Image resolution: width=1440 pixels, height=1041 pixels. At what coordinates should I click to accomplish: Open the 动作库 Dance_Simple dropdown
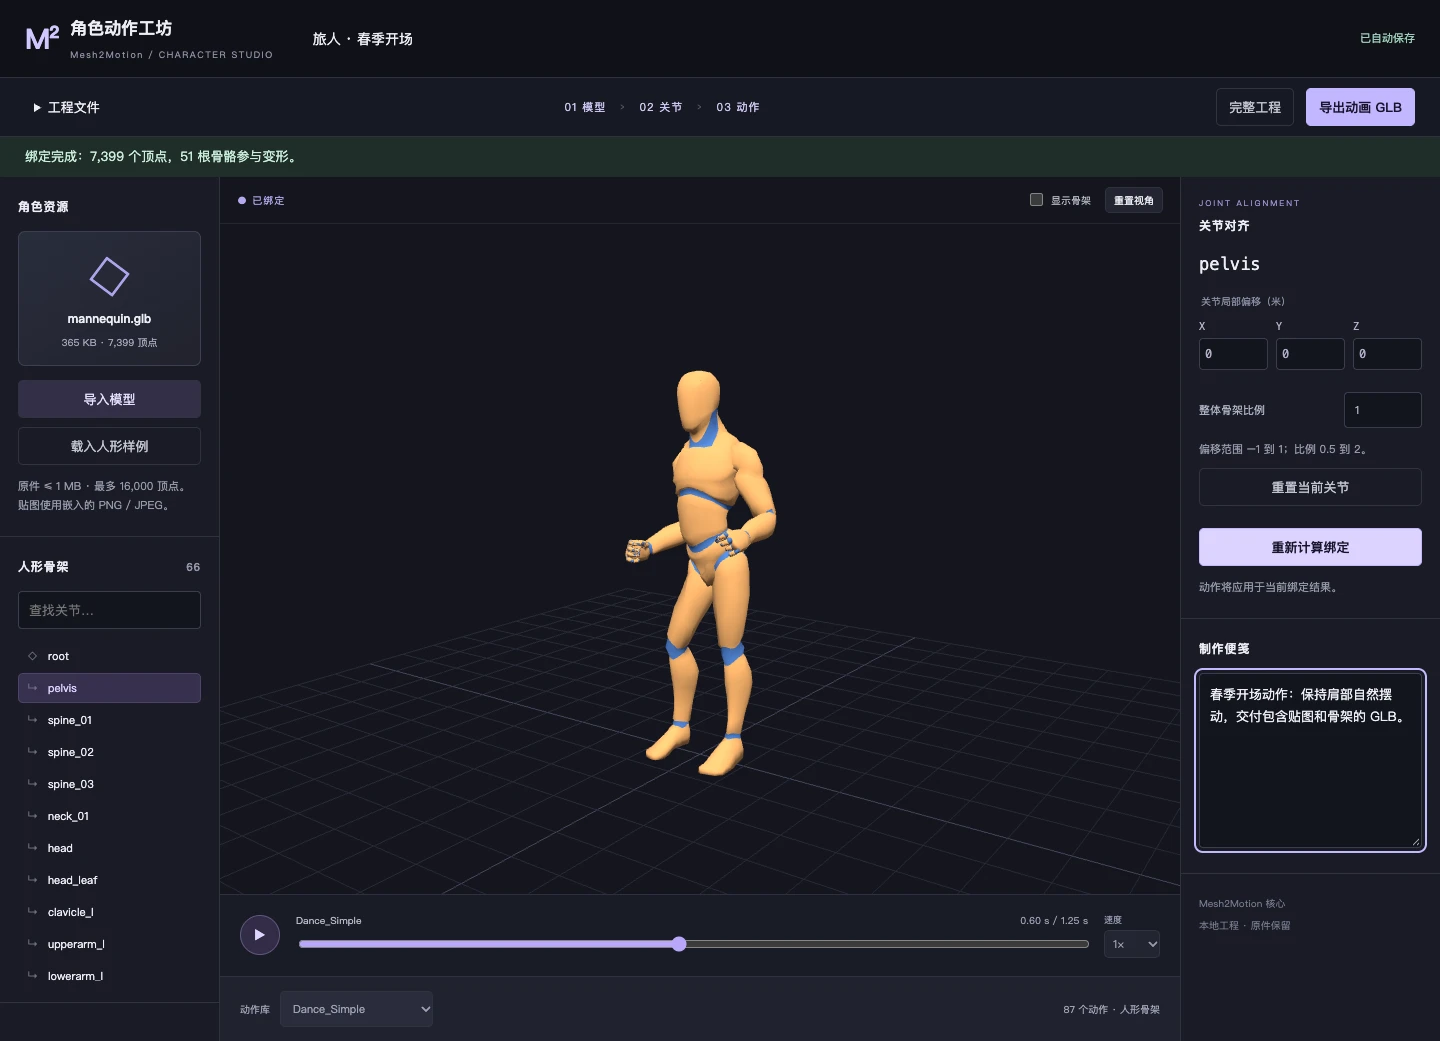pos(356,1009)
